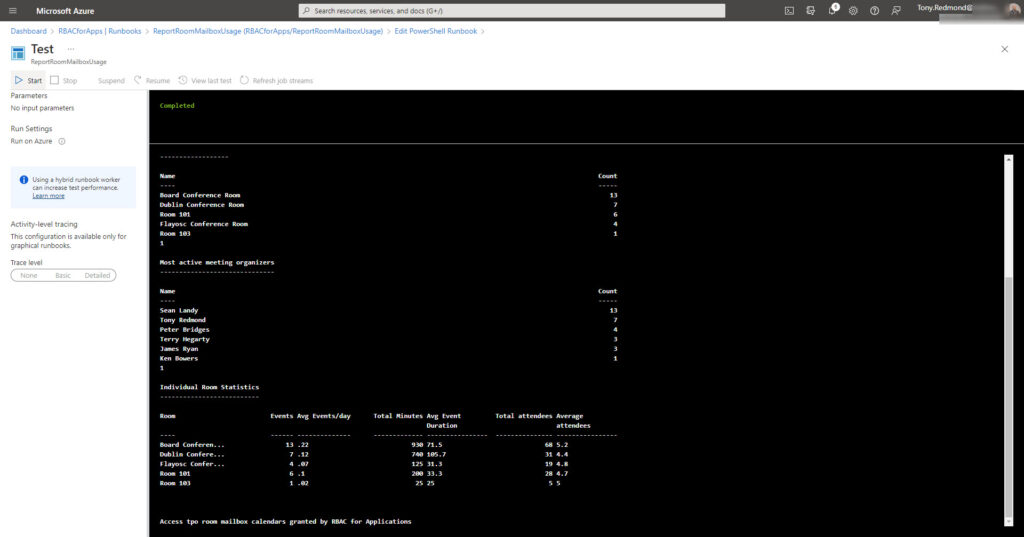The height and width of the screenshot is (537, 1024).
Task: Set trace level to None
Action: [29, 276]
